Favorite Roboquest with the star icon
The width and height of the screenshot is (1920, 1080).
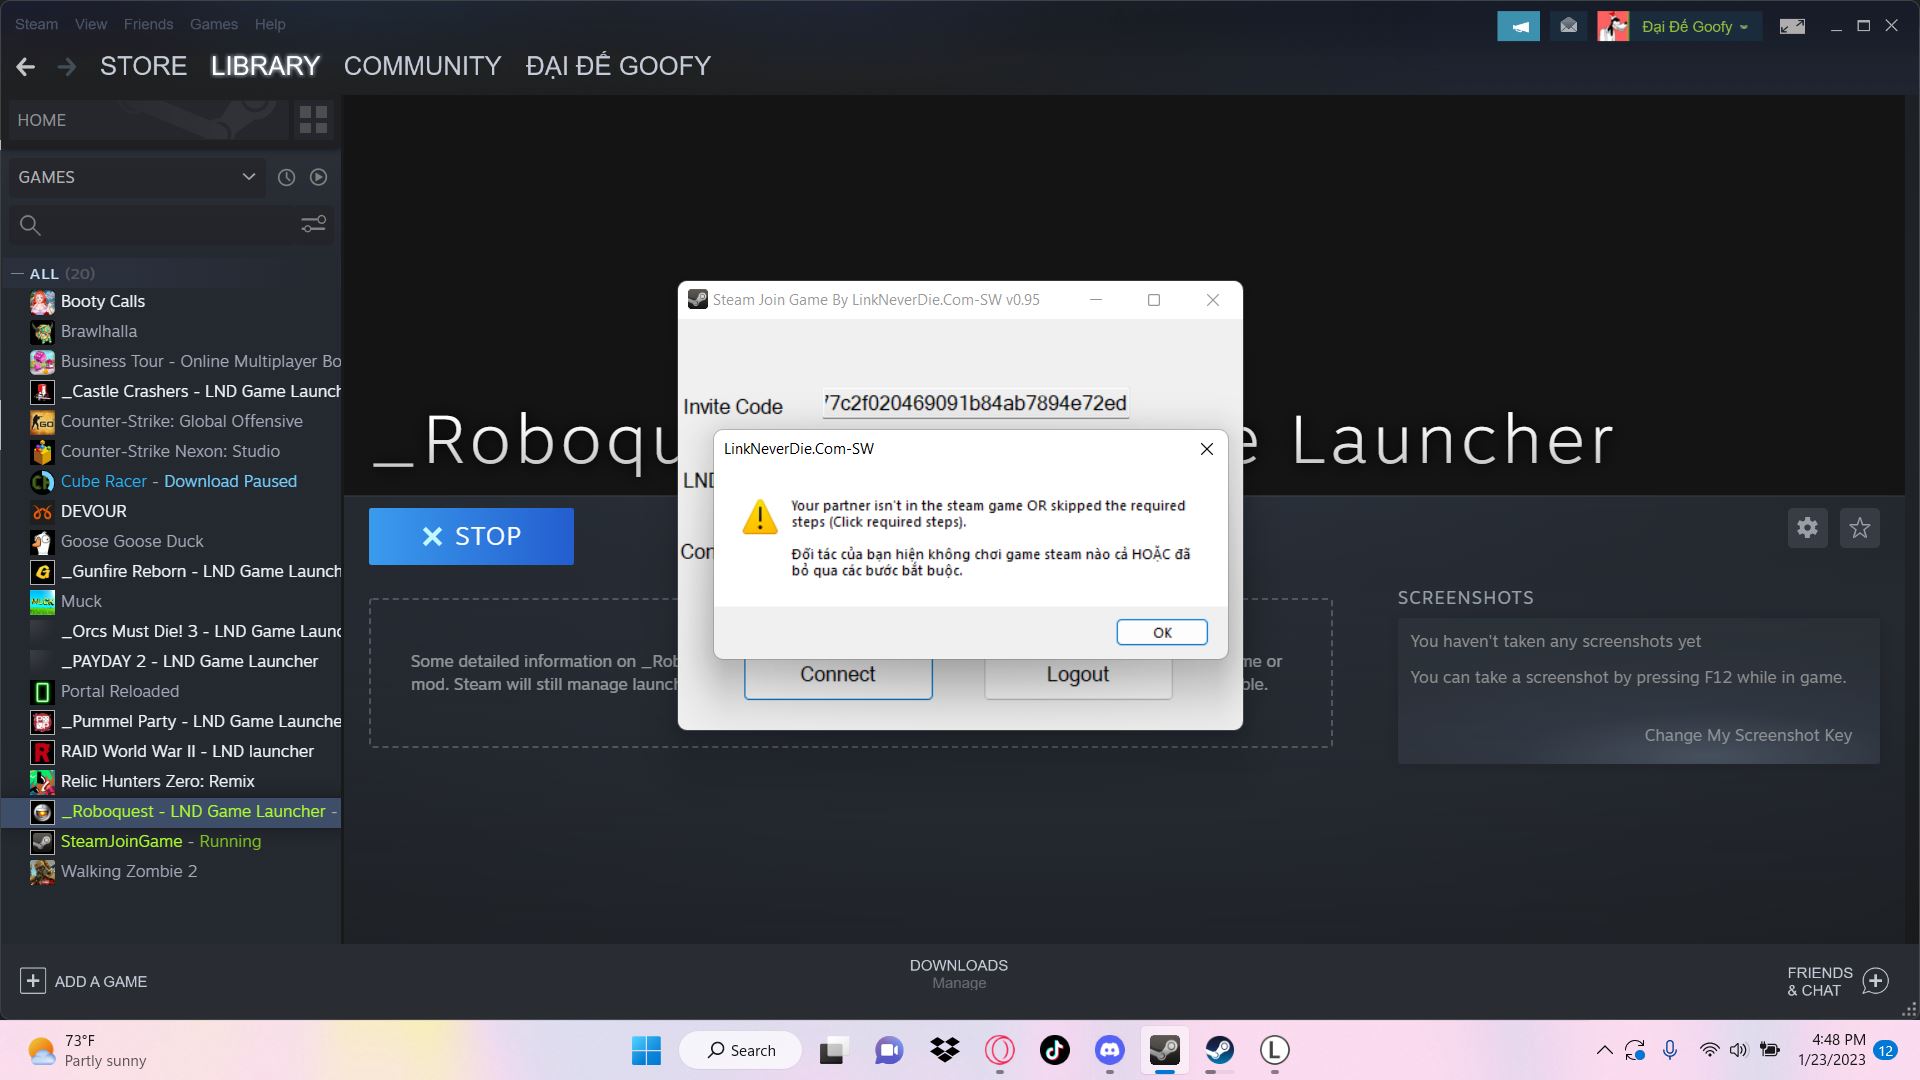pyautogui.click(x=1860, y=528)
